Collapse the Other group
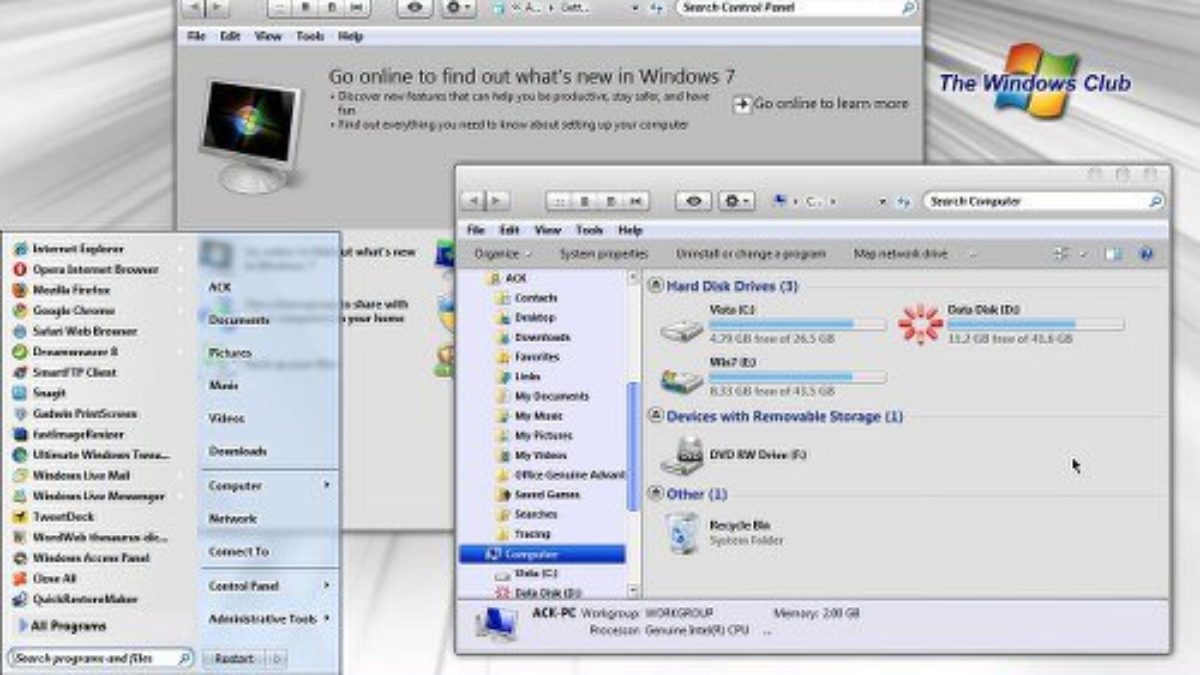 656,494
